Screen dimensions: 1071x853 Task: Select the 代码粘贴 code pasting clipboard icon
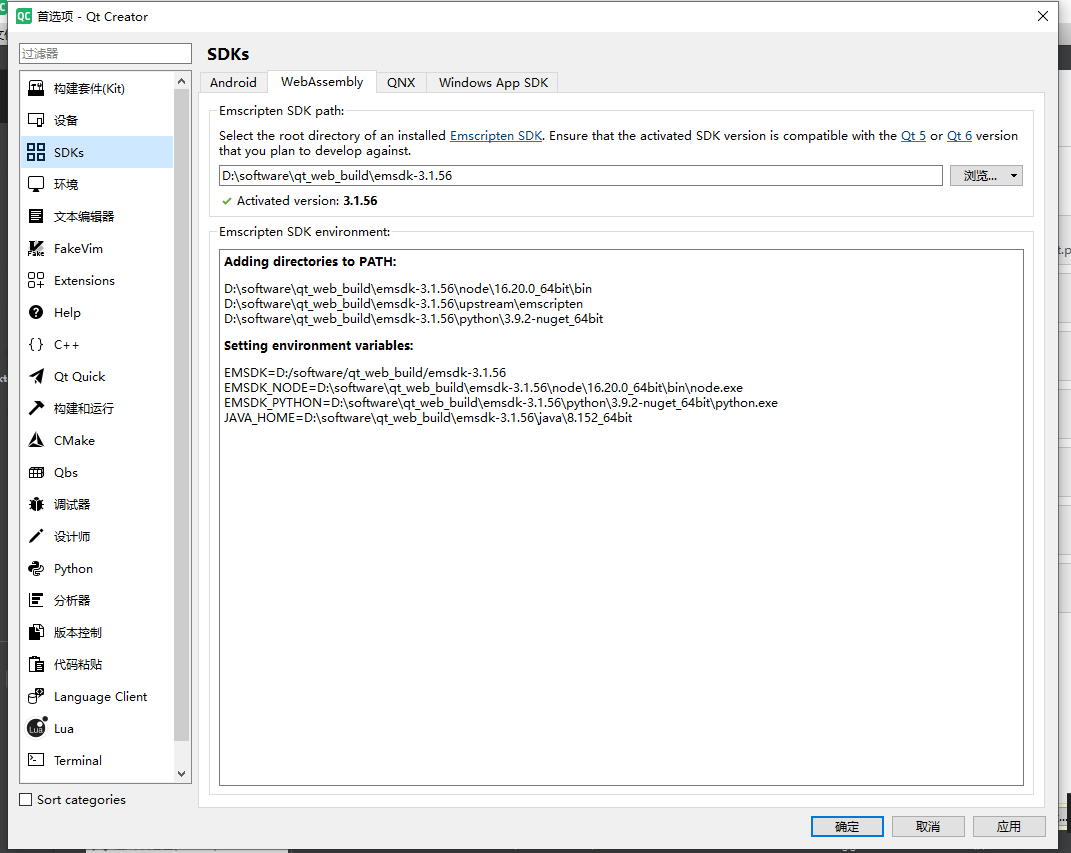tap(36, 665)
